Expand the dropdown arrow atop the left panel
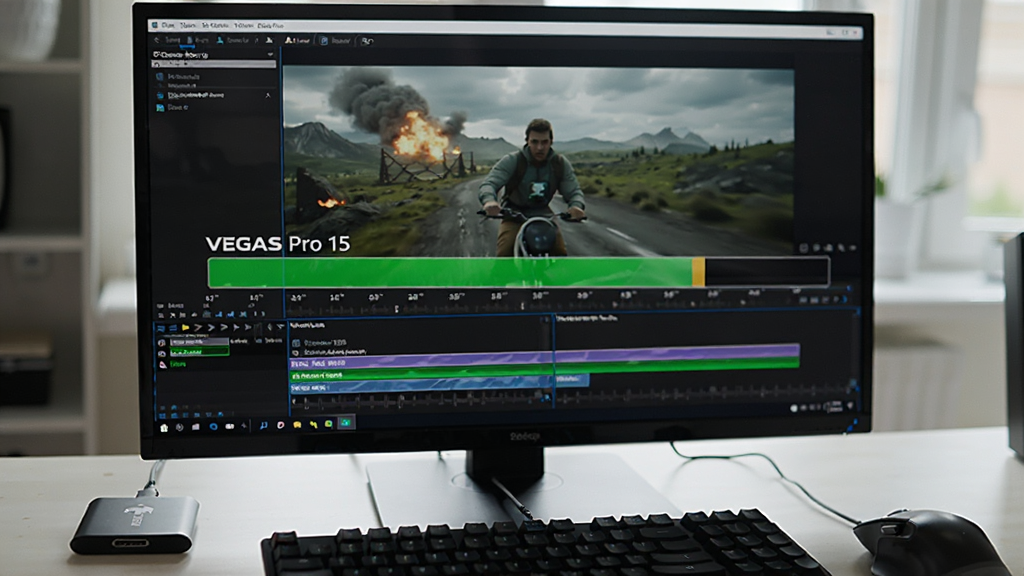The height and width of the screenshot is (576, 1024). pyautogui.click(x=270, y=55)
